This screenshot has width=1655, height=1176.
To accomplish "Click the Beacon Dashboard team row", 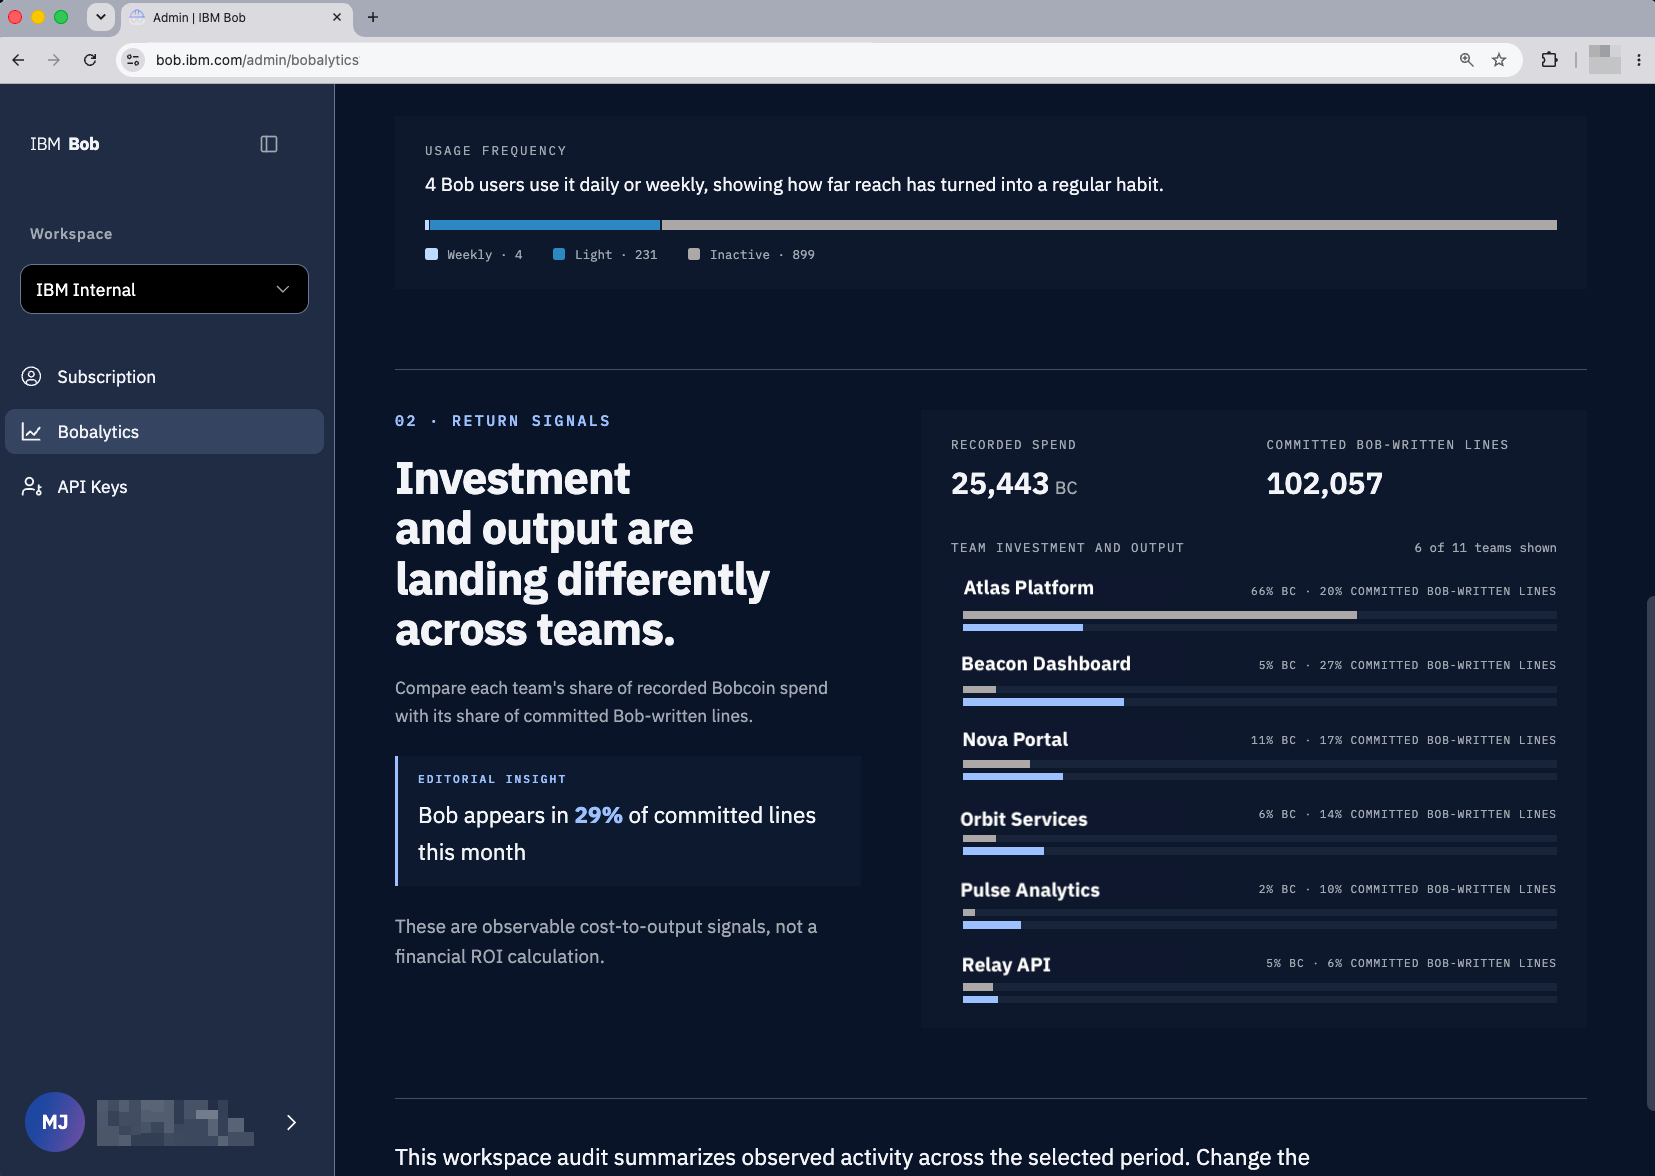I will coord(1259,679).
